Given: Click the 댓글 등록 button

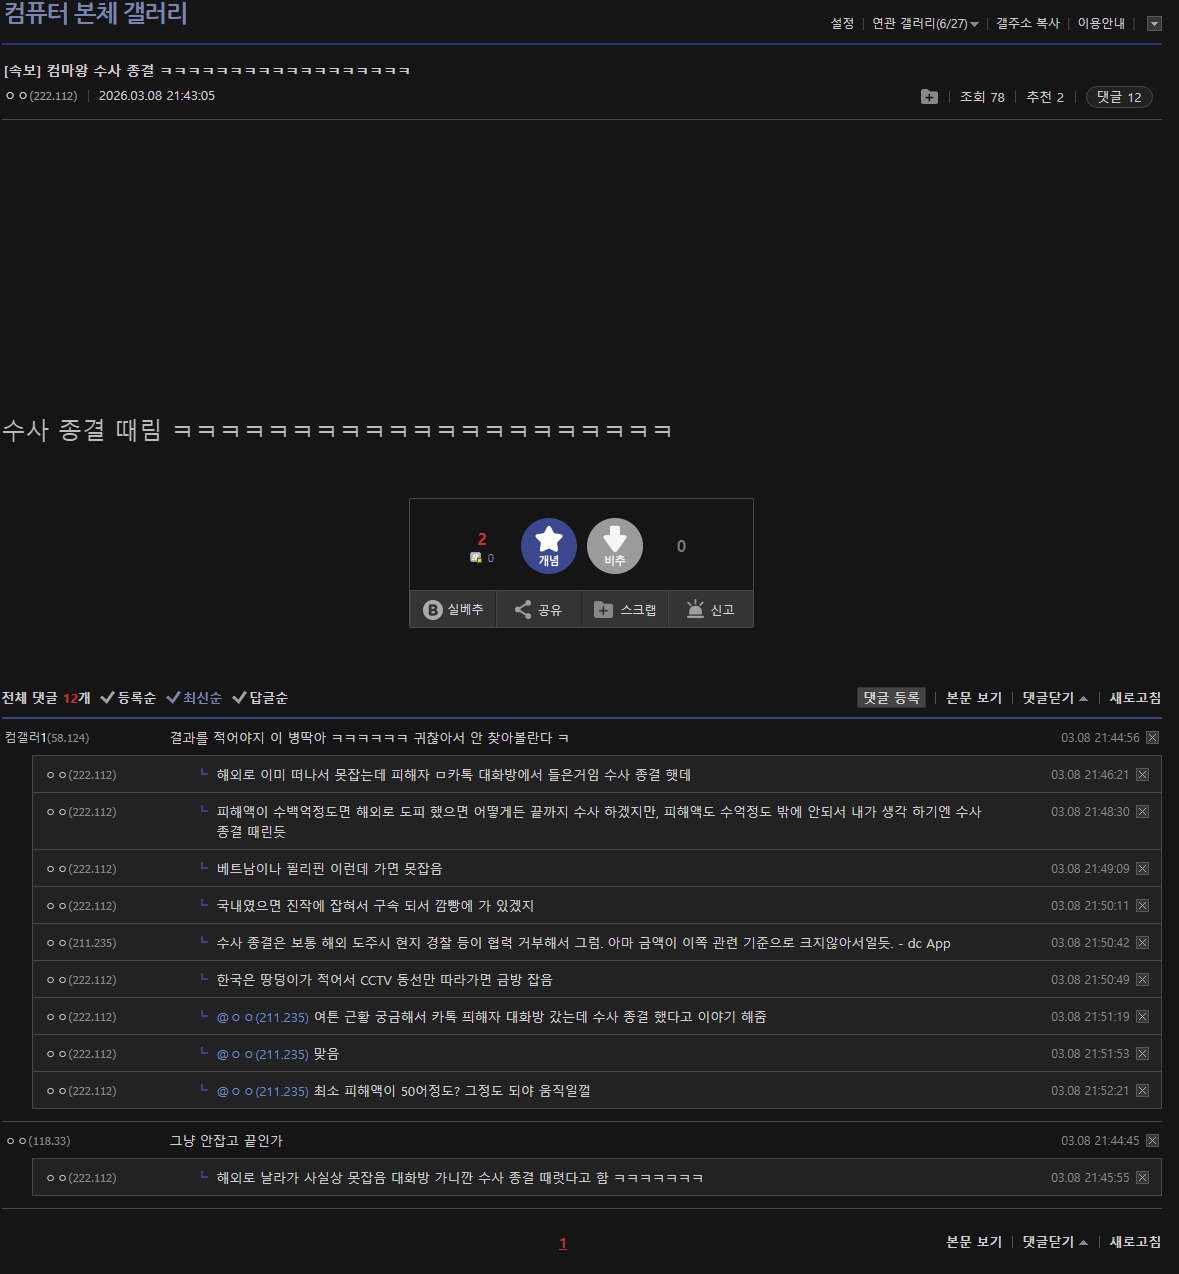Looking at the screenshot, I should (891, 697).
